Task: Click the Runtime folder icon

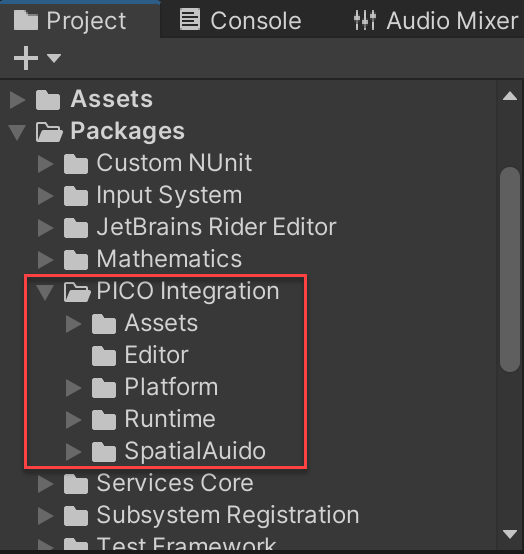Action: tap(104, 420)
